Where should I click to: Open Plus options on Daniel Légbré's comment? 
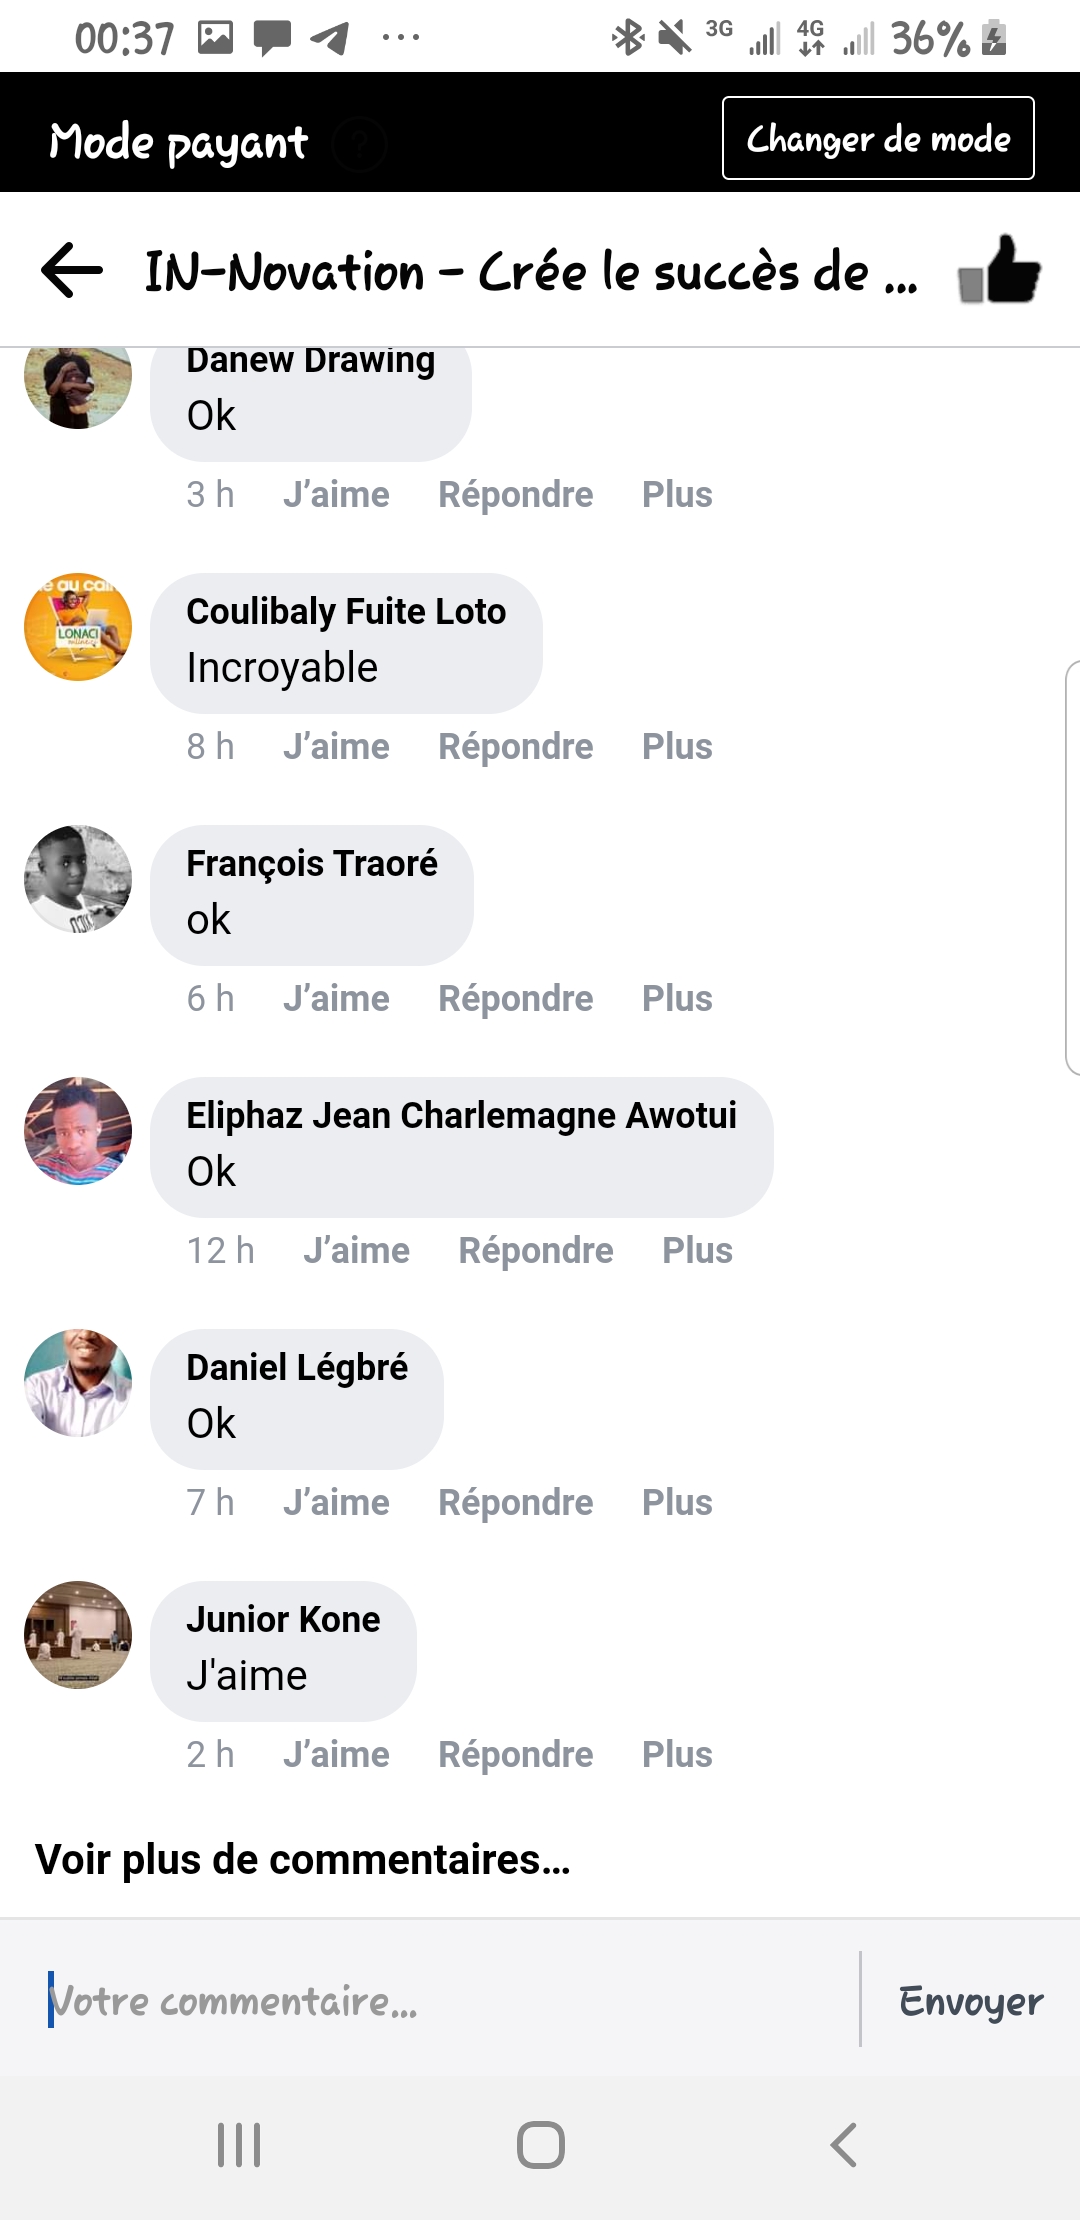point(677,1502)
